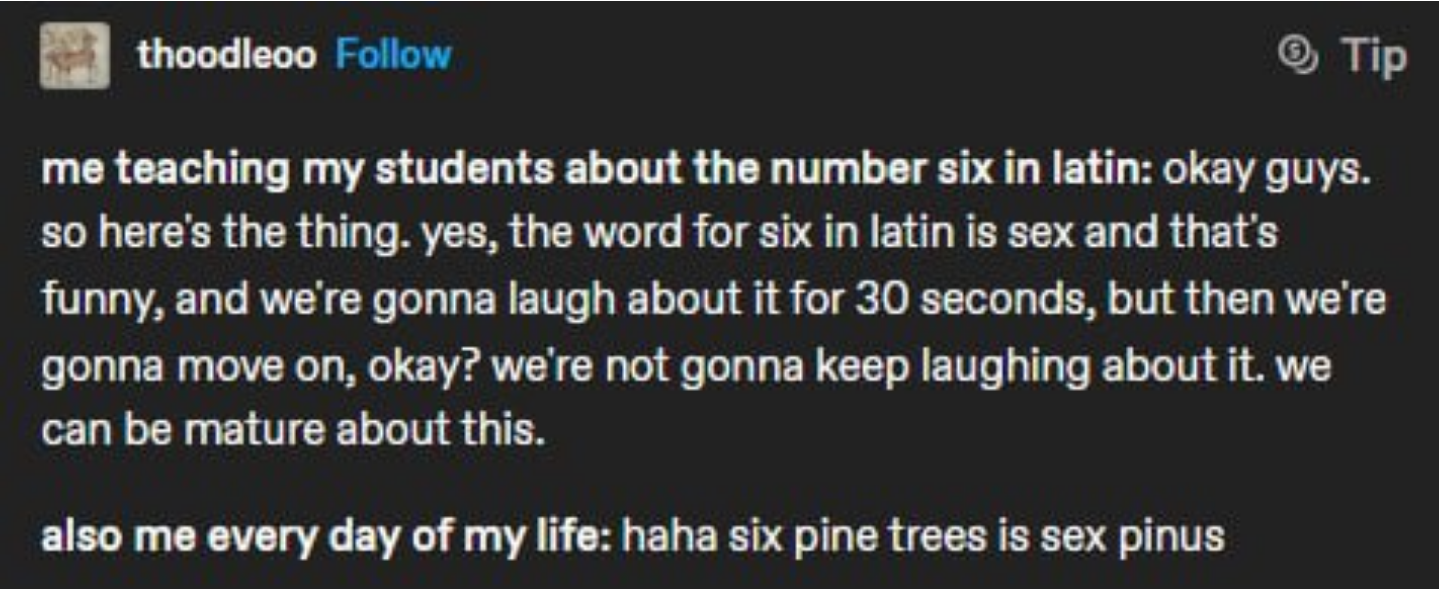Follow the thoodleoo blog
Viewport: 1439px width, 589px height.
click(393, 55)
